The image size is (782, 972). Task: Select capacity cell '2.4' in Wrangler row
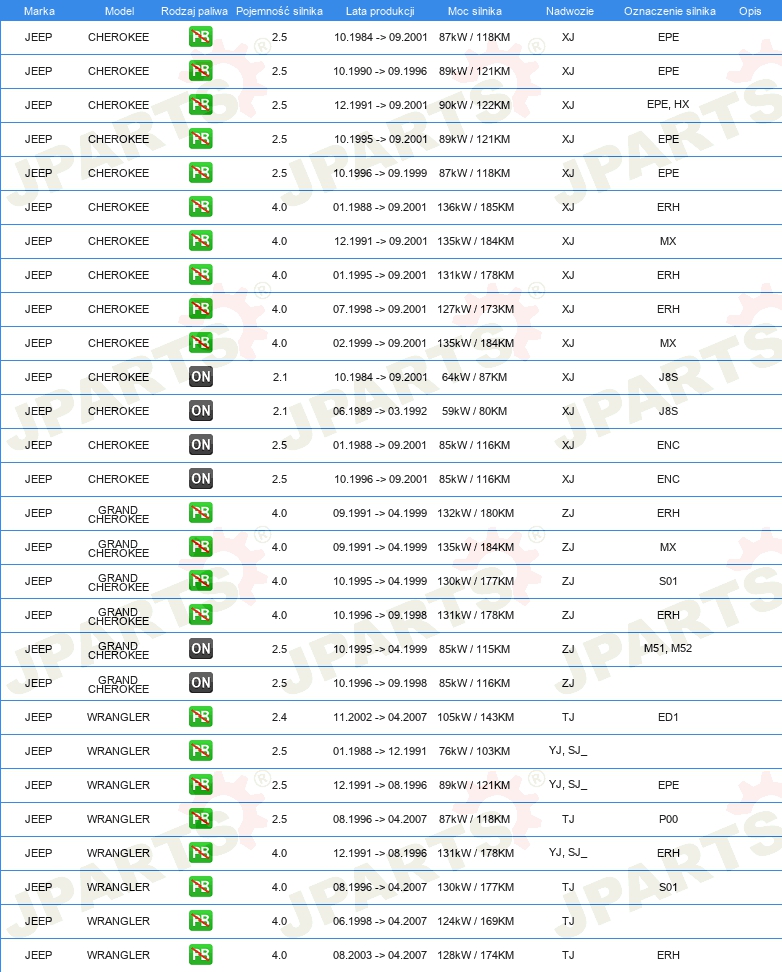pyautogui.click(x=279, y=717)
